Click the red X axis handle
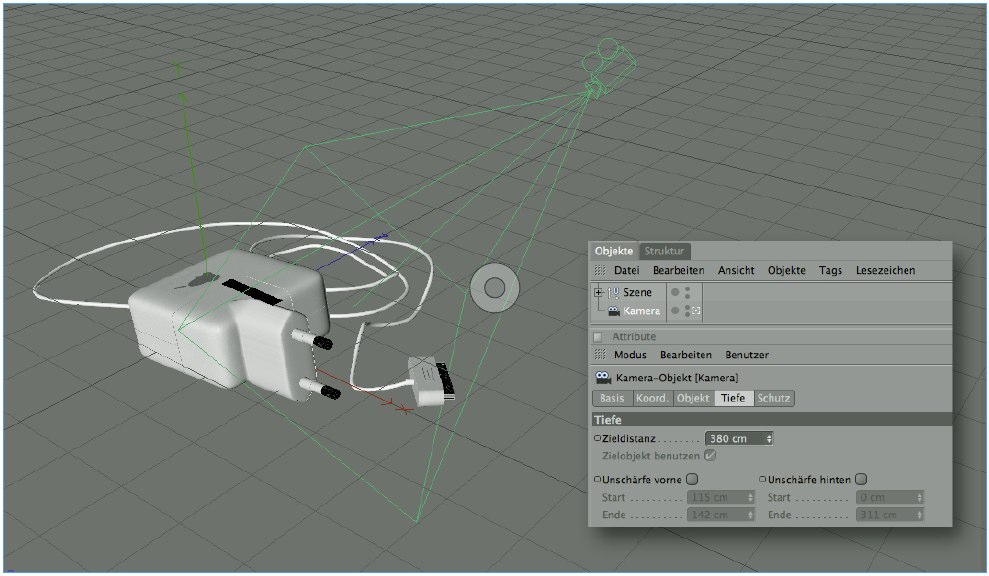The height and width of the screenshot is (576, 989). (404, 409)
